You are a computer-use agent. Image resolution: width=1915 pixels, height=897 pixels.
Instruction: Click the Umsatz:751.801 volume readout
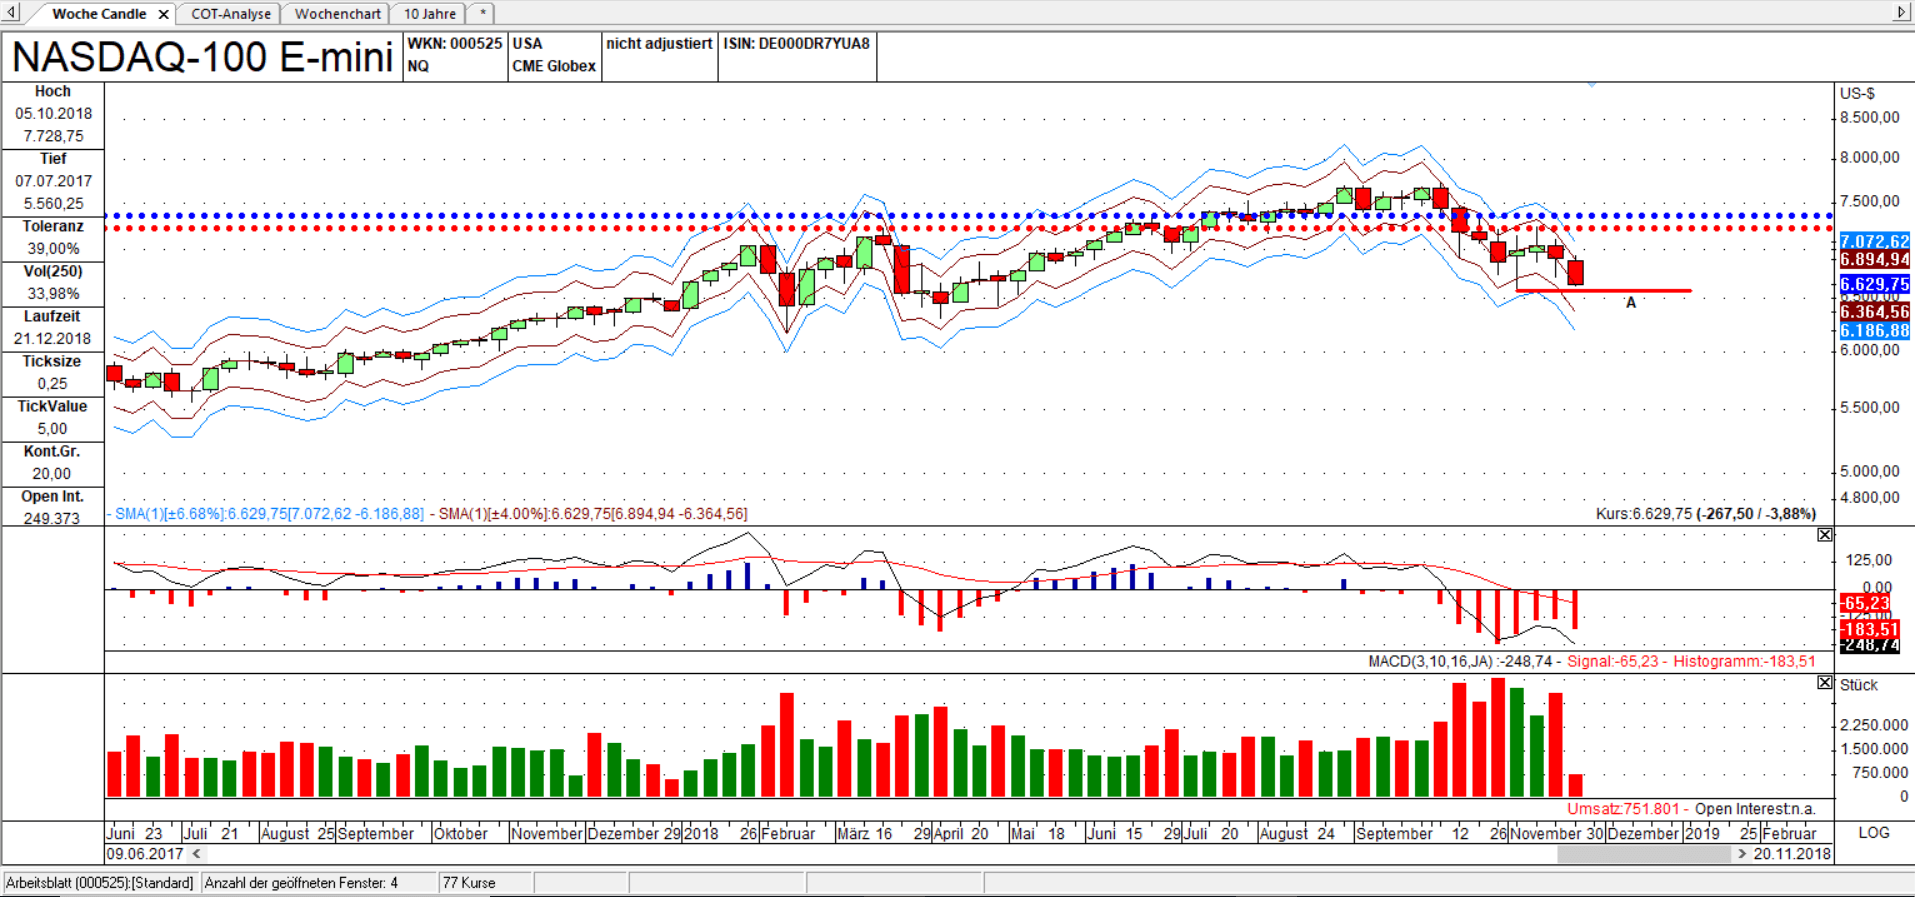[1623, 808]
